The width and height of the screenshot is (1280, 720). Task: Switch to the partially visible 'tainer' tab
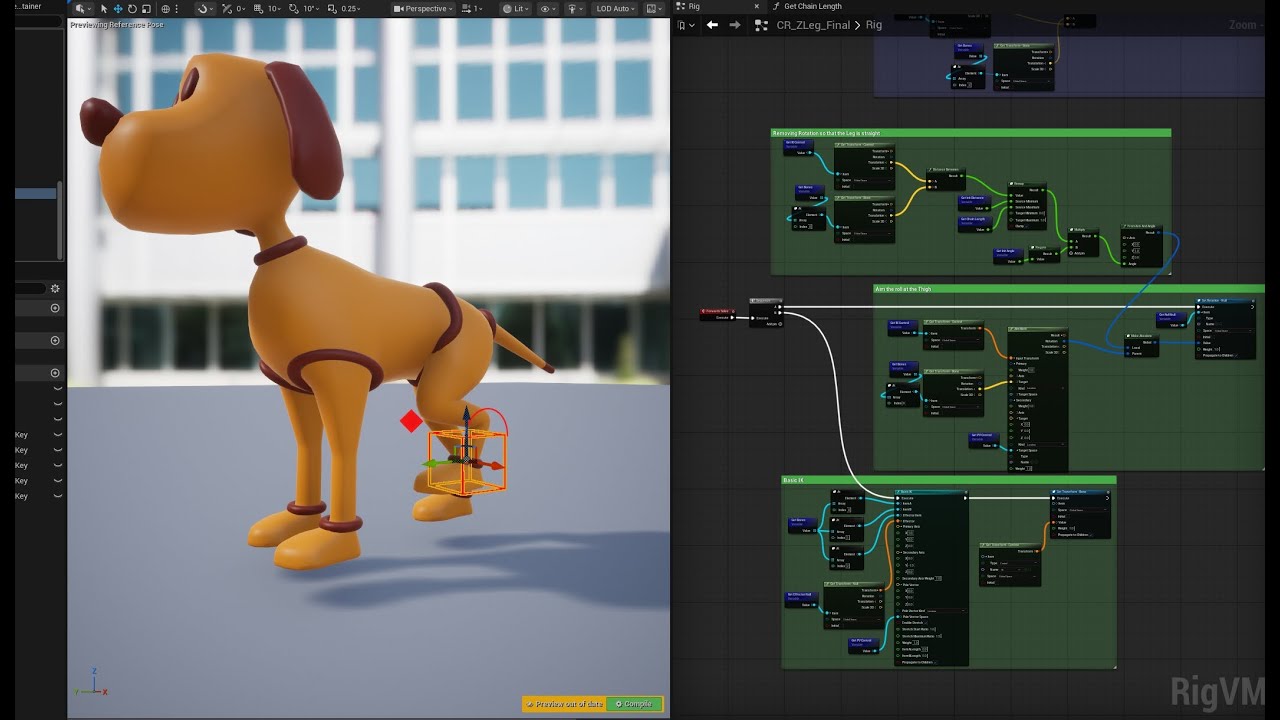tap(29, 6)
